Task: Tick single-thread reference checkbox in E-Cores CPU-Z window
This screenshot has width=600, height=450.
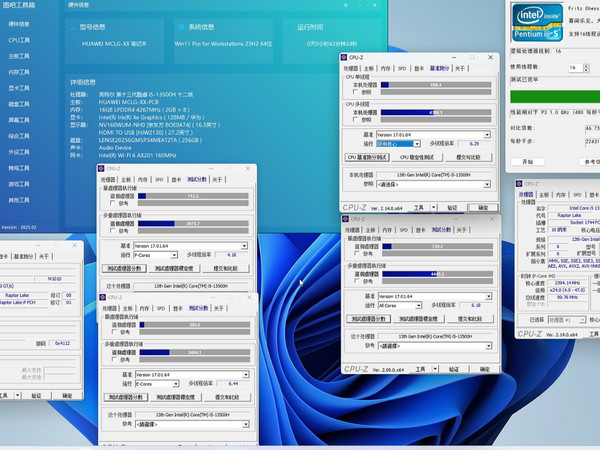Action: pos(114,332)
